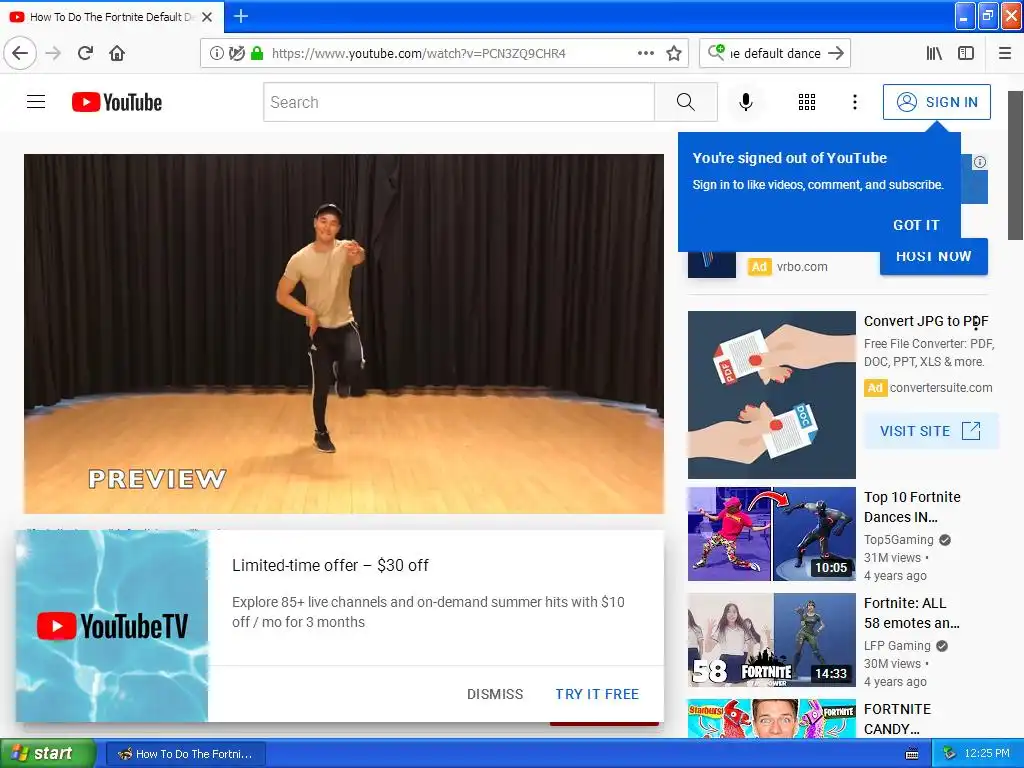Open the Firefox home page
This screenshot has width=1024, height=768.
click(x=117, y=53)
